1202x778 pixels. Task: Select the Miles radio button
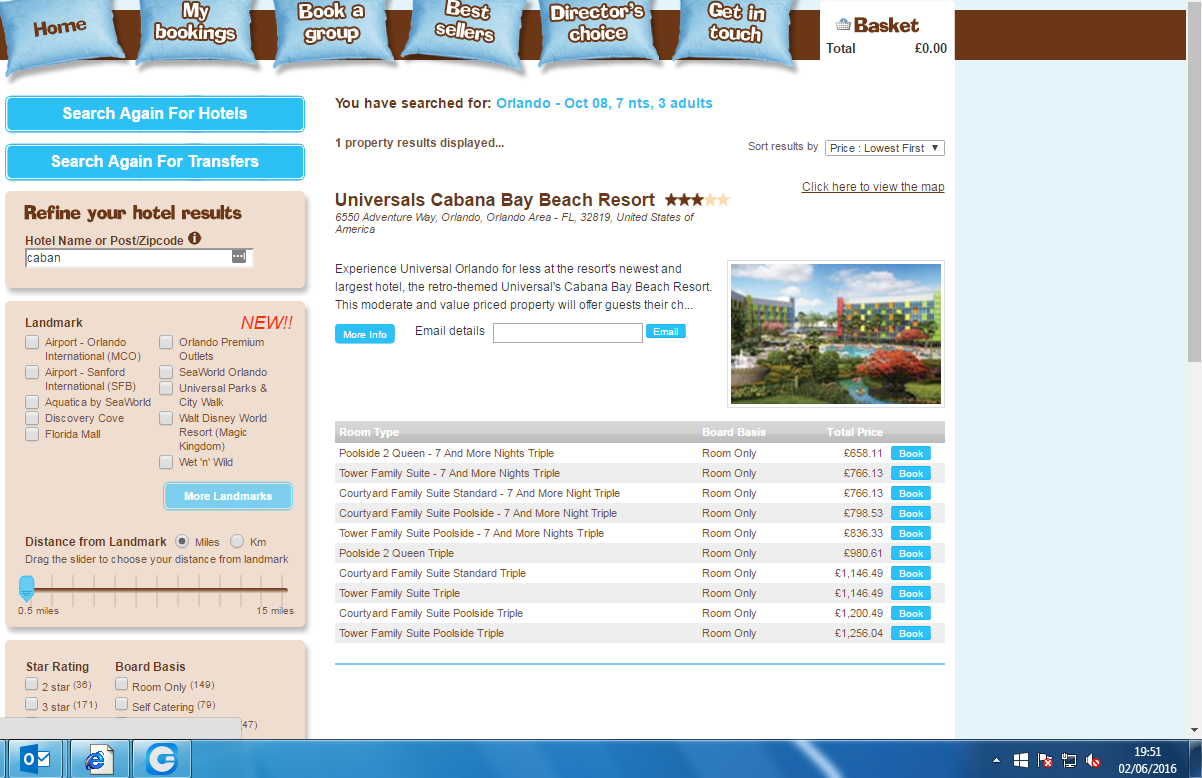(182, 541)
